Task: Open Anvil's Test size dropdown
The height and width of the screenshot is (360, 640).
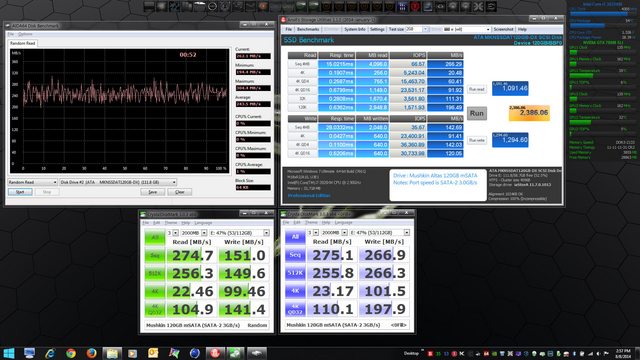Action: pos(417,29)
